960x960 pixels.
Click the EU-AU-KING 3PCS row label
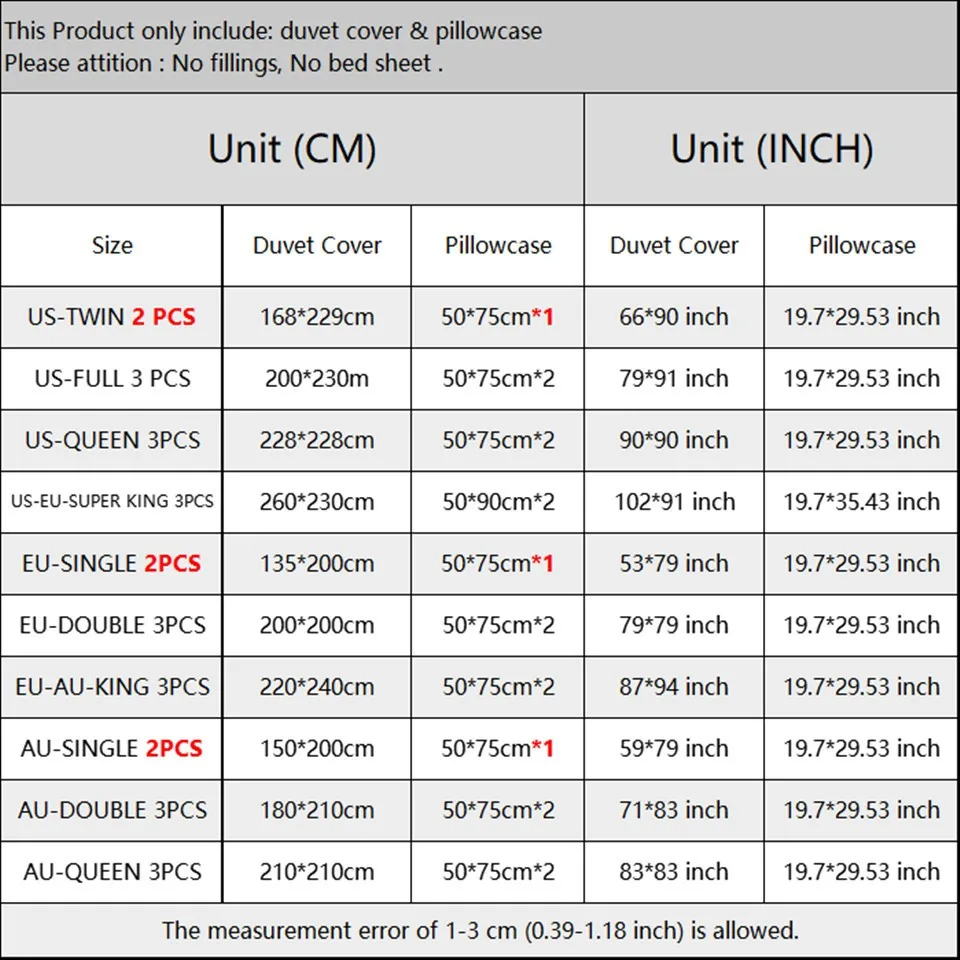point(111,688)
